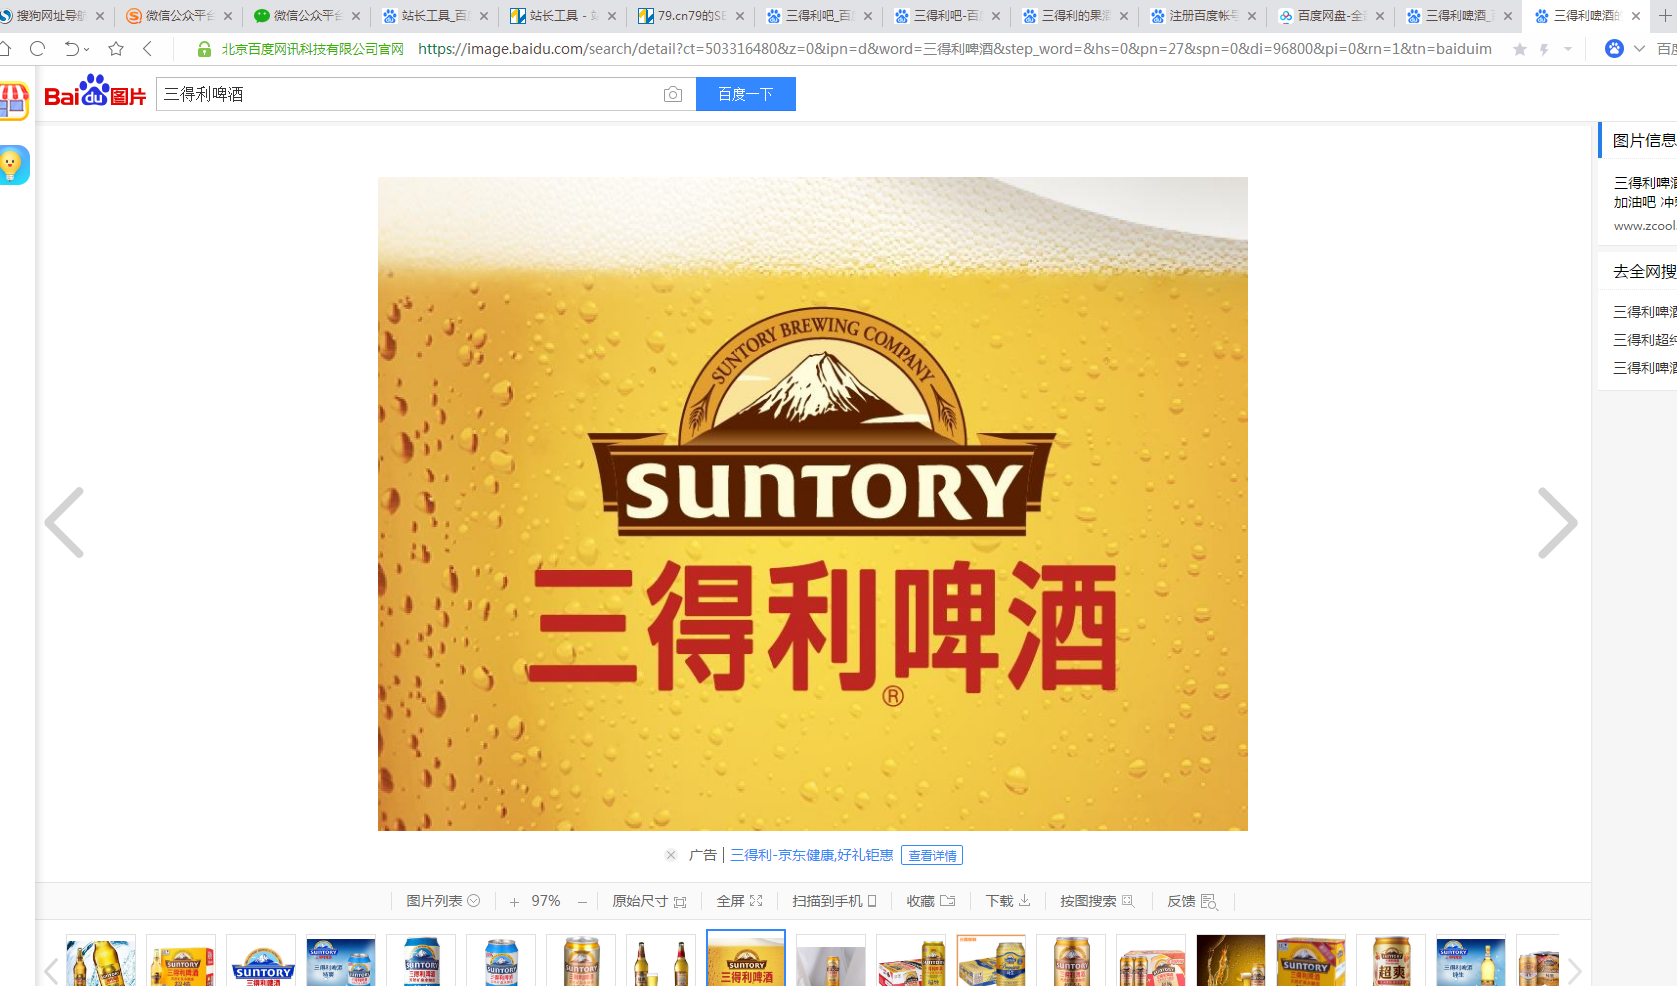The image size is (1677, 986).
Task: Click the Baidu Images logo
Action: coord(95,93)
